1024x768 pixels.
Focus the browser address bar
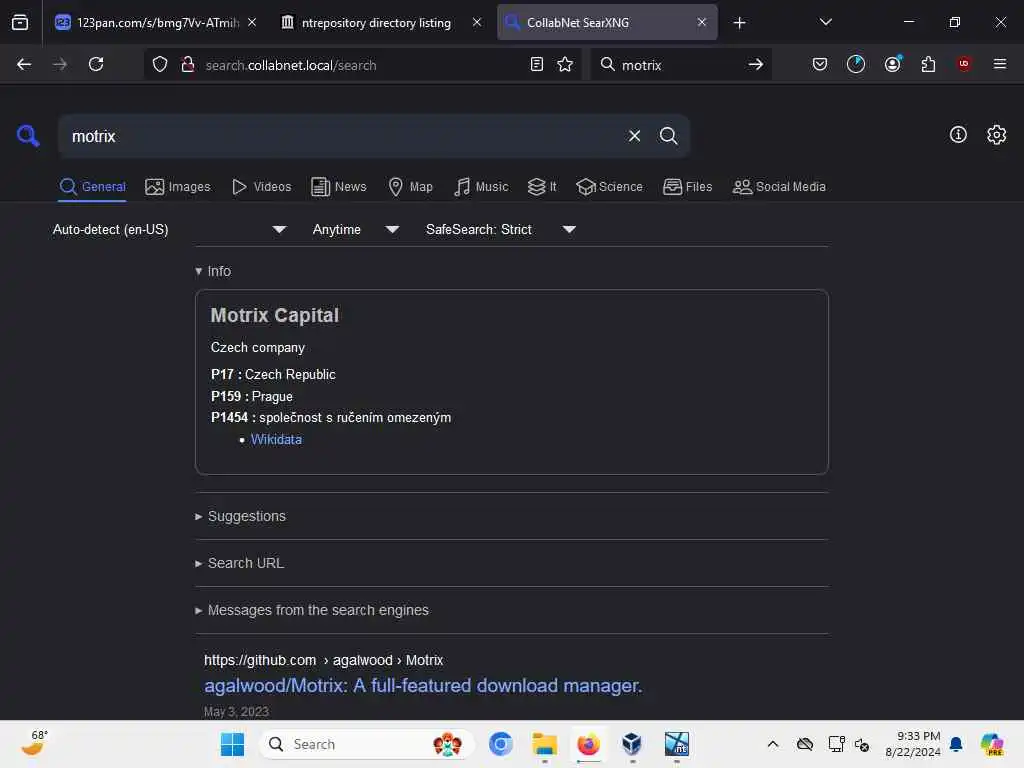[362, 65]
